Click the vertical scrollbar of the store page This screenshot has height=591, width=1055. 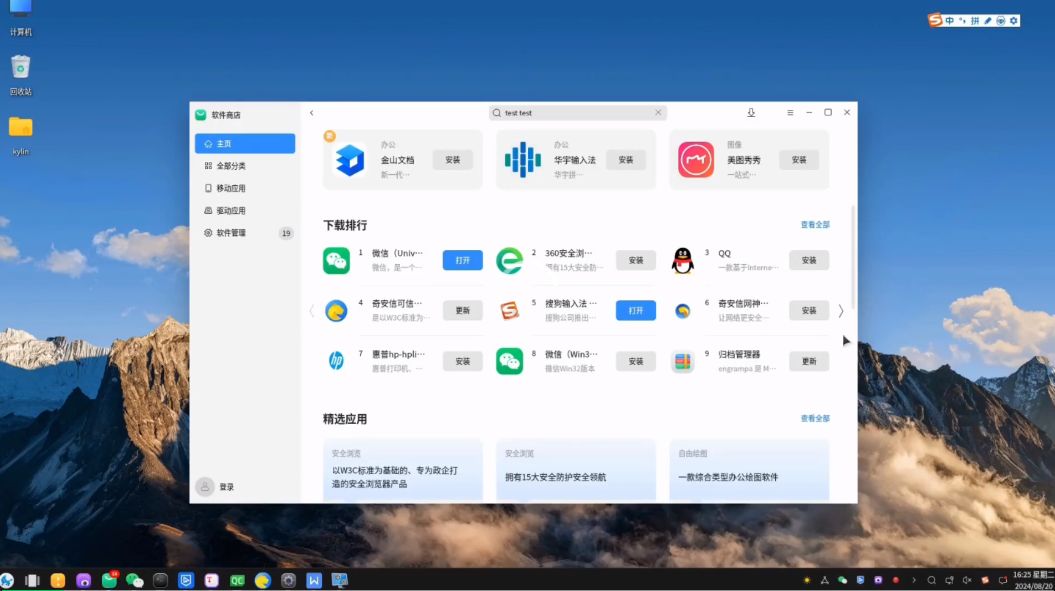coord(853,260)
